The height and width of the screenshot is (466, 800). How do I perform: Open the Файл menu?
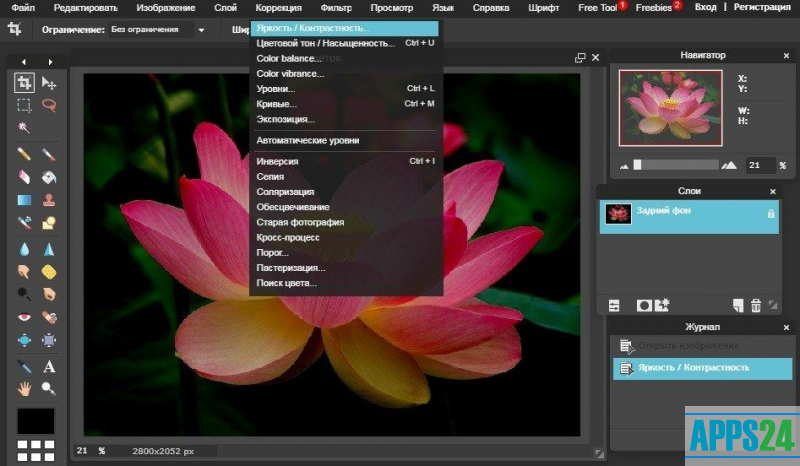(23, 8)
